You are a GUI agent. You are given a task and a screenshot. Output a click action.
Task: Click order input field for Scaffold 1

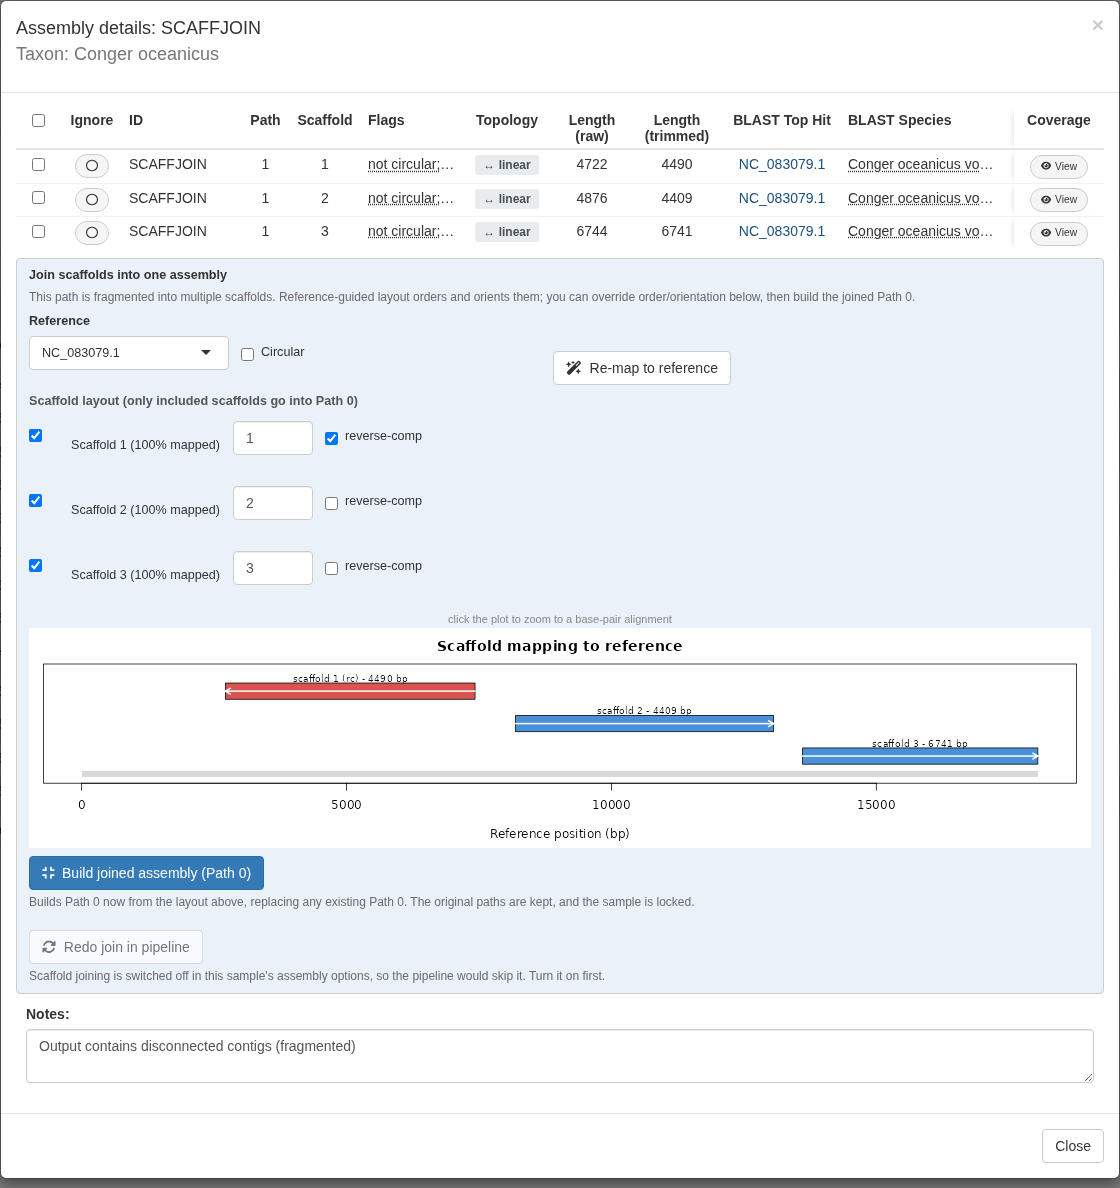click(x=273, y=438)
